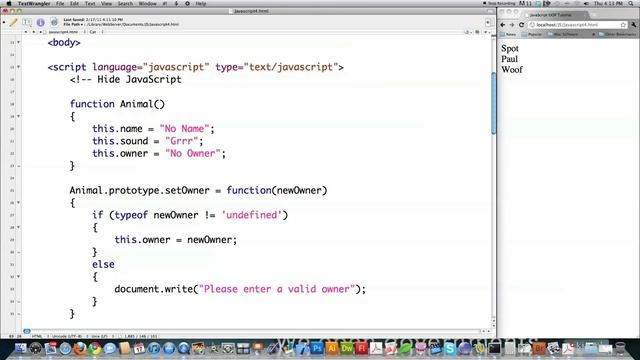Collapse the body tag fold triangle
Screen dimensions: 640x360
[18, 42]
